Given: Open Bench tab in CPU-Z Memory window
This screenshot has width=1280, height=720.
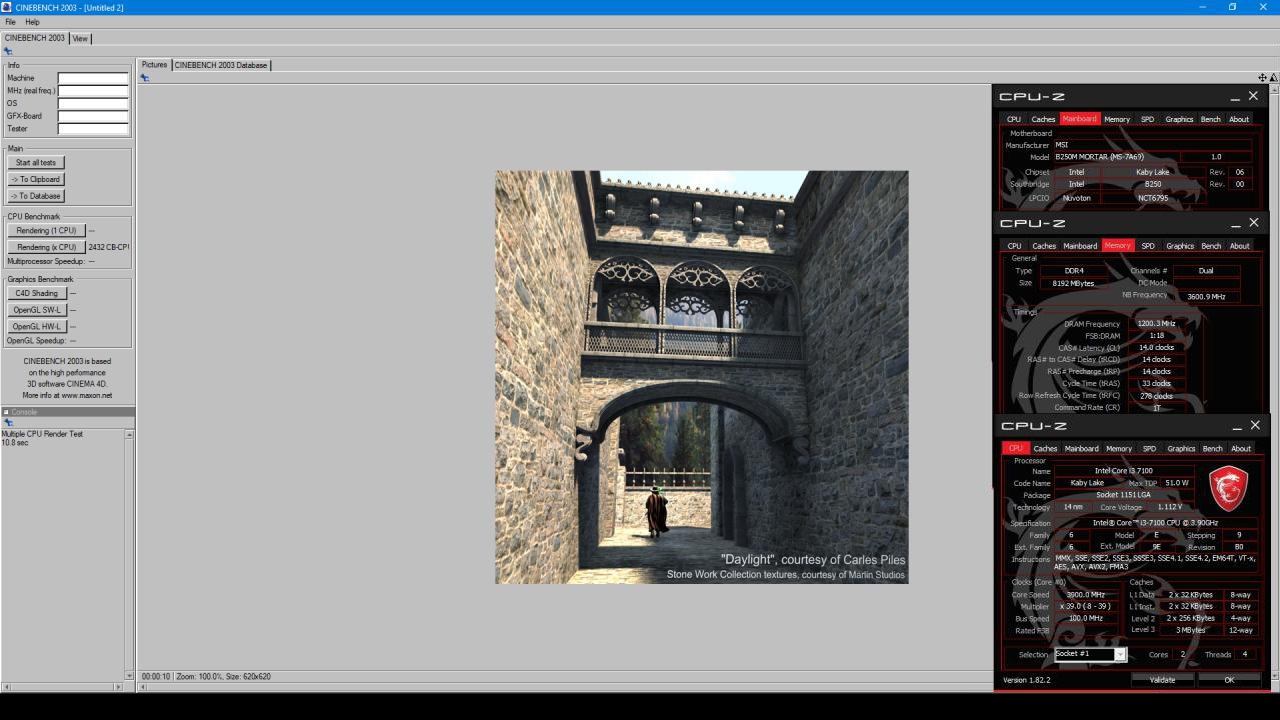Looking at the screenshot, I should click(1211, 246).
